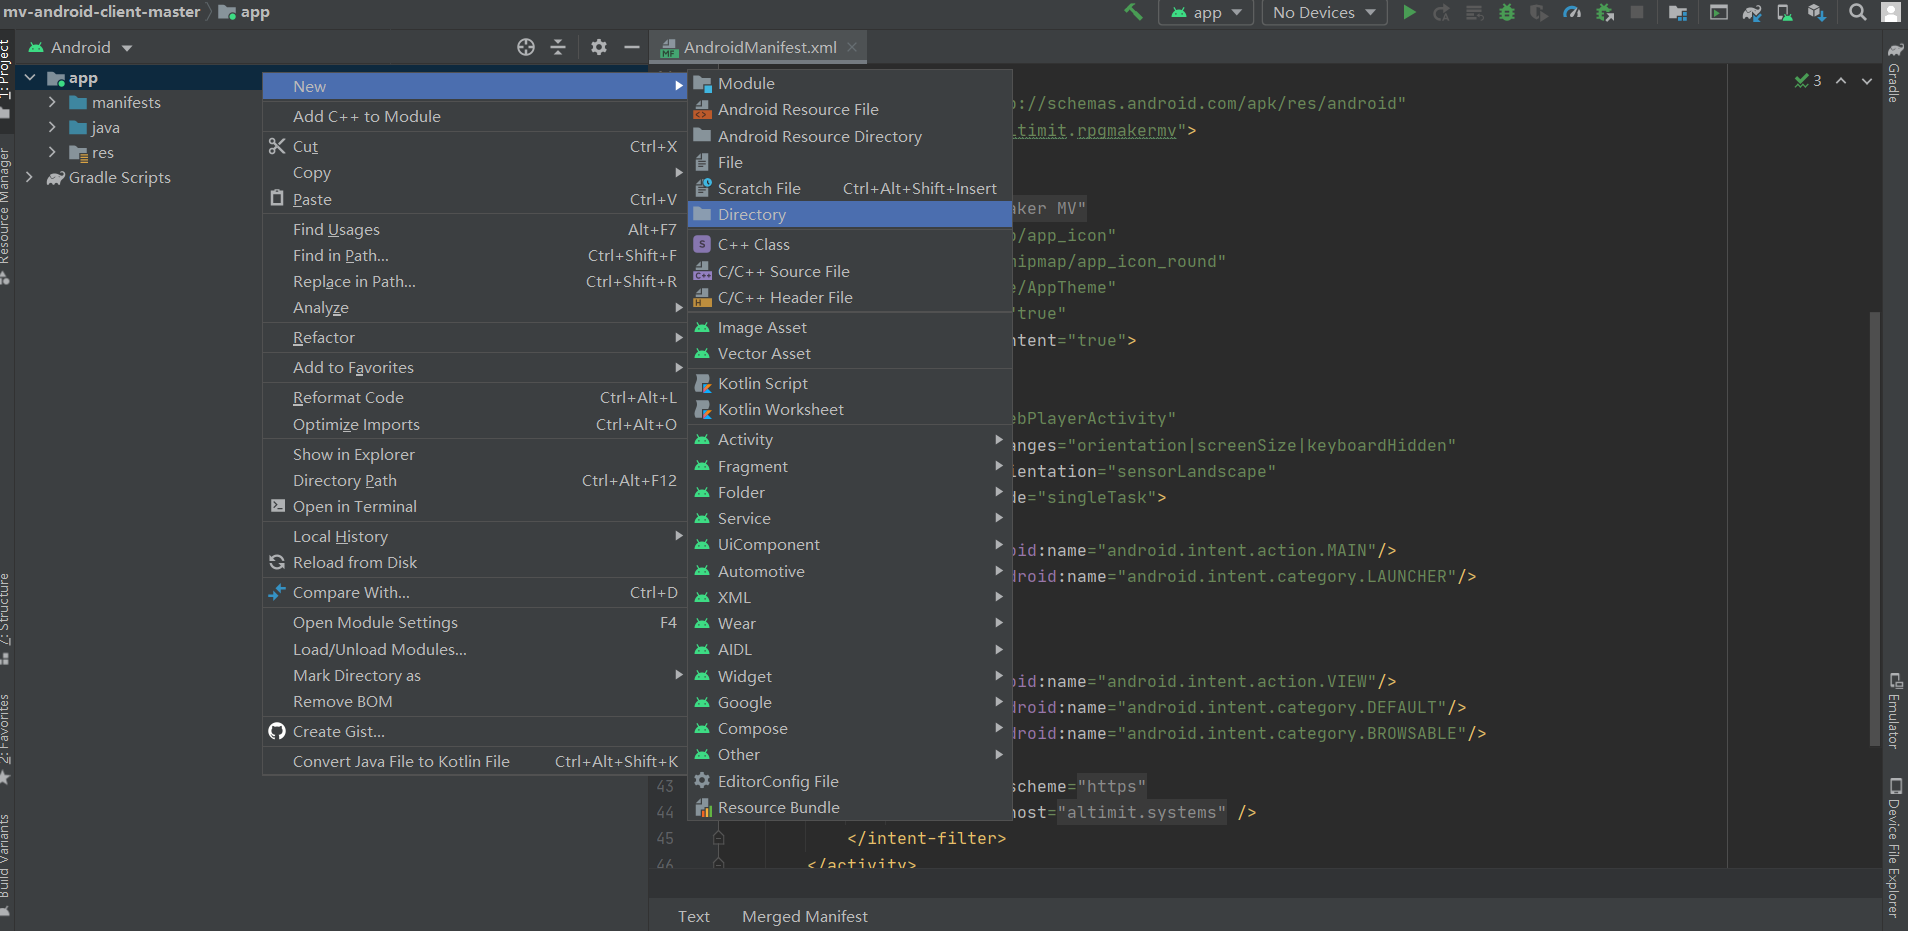Expand the Gradle Scripts node
Image resolution: width=1908 pixels, height=931 pixels.
pyautogui.click(x=29, y=177)
